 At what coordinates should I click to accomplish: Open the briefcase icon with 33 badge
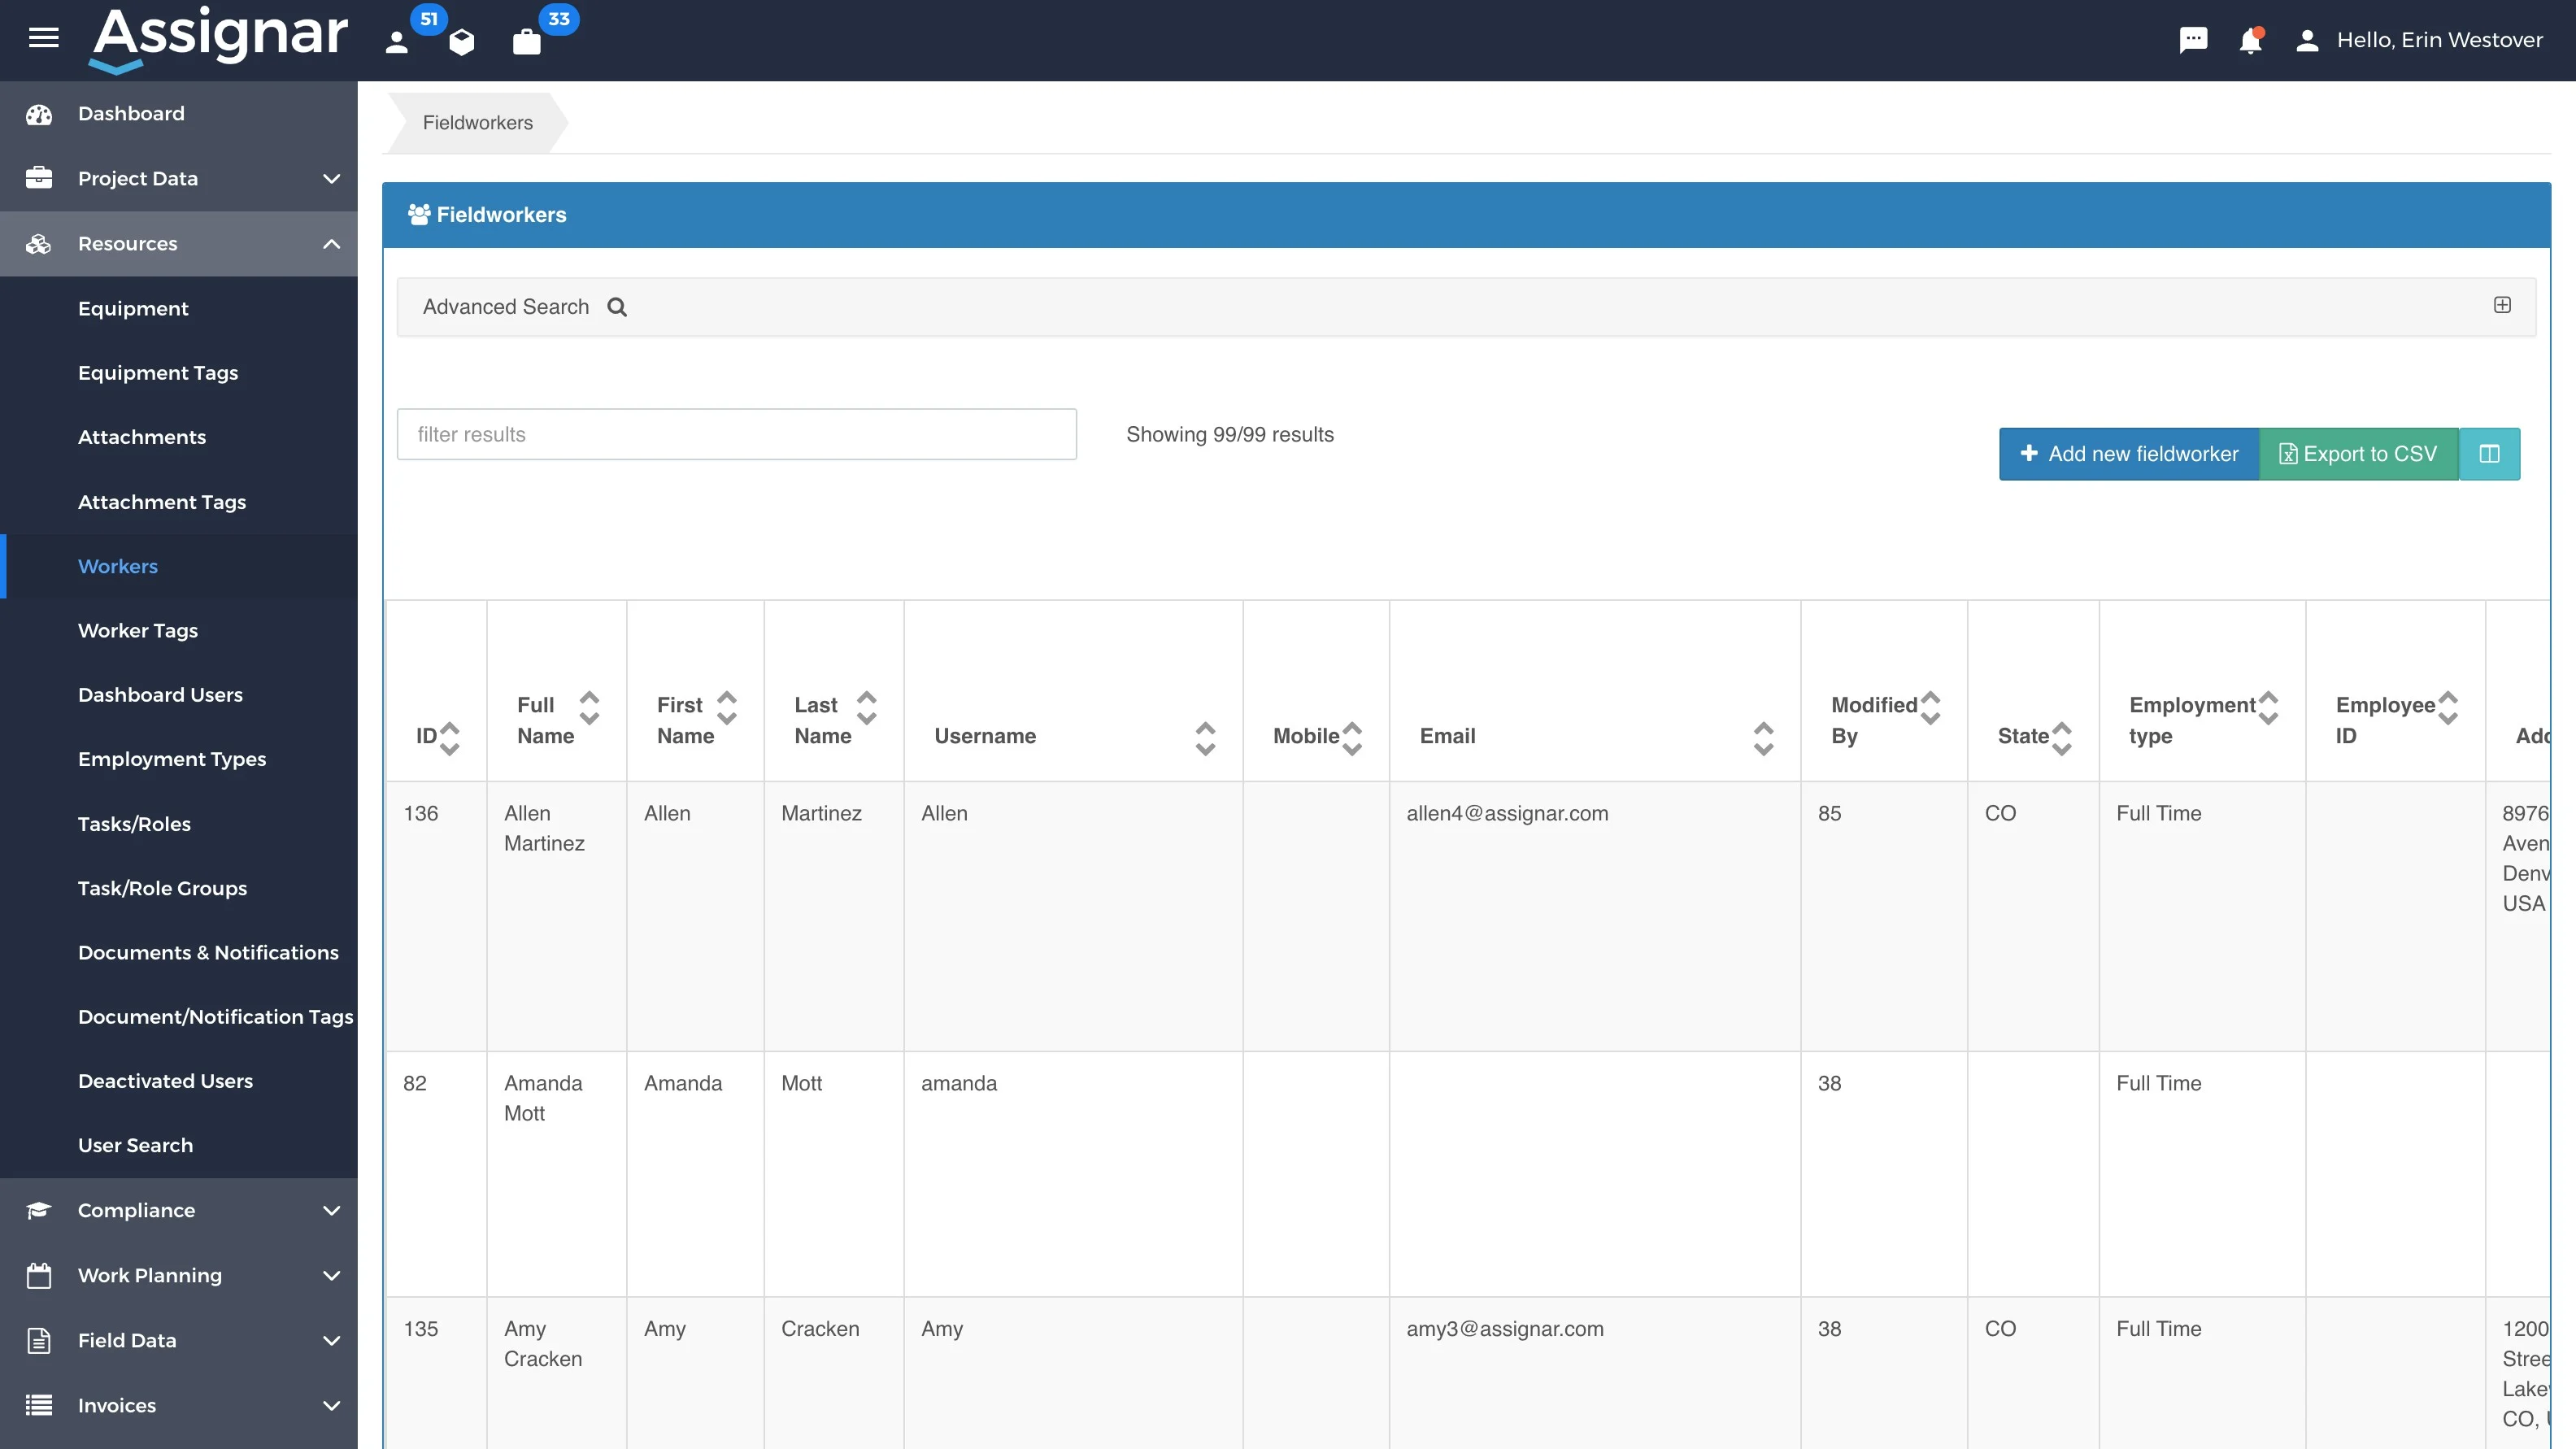click(x=527, y=41)
